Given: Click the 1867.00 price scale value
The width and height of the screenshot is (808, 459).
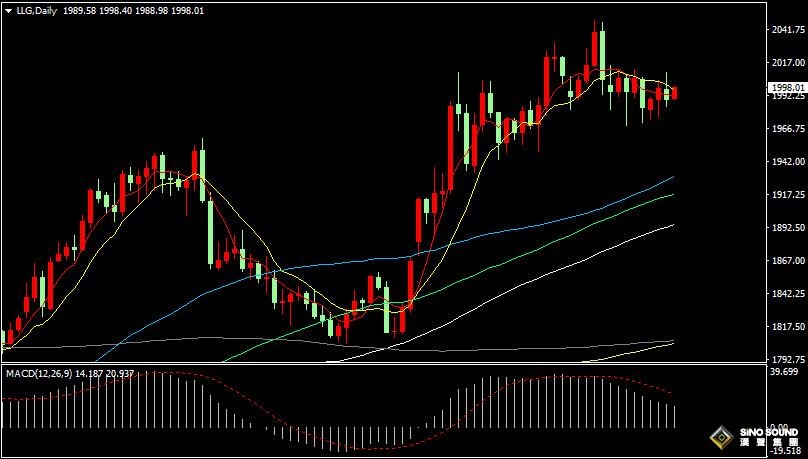Looking at the screenshot, I should tap(788, 261).
